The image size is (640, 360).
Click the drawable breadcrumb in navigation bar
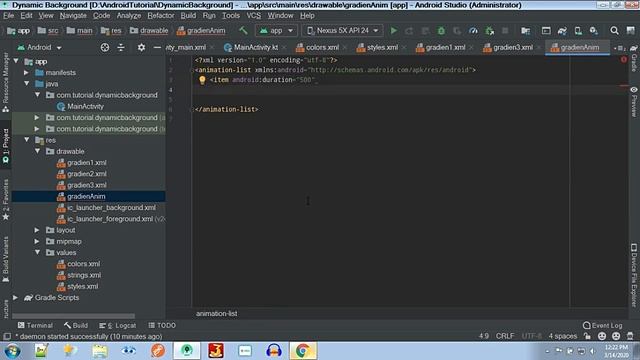pos(149,31)
